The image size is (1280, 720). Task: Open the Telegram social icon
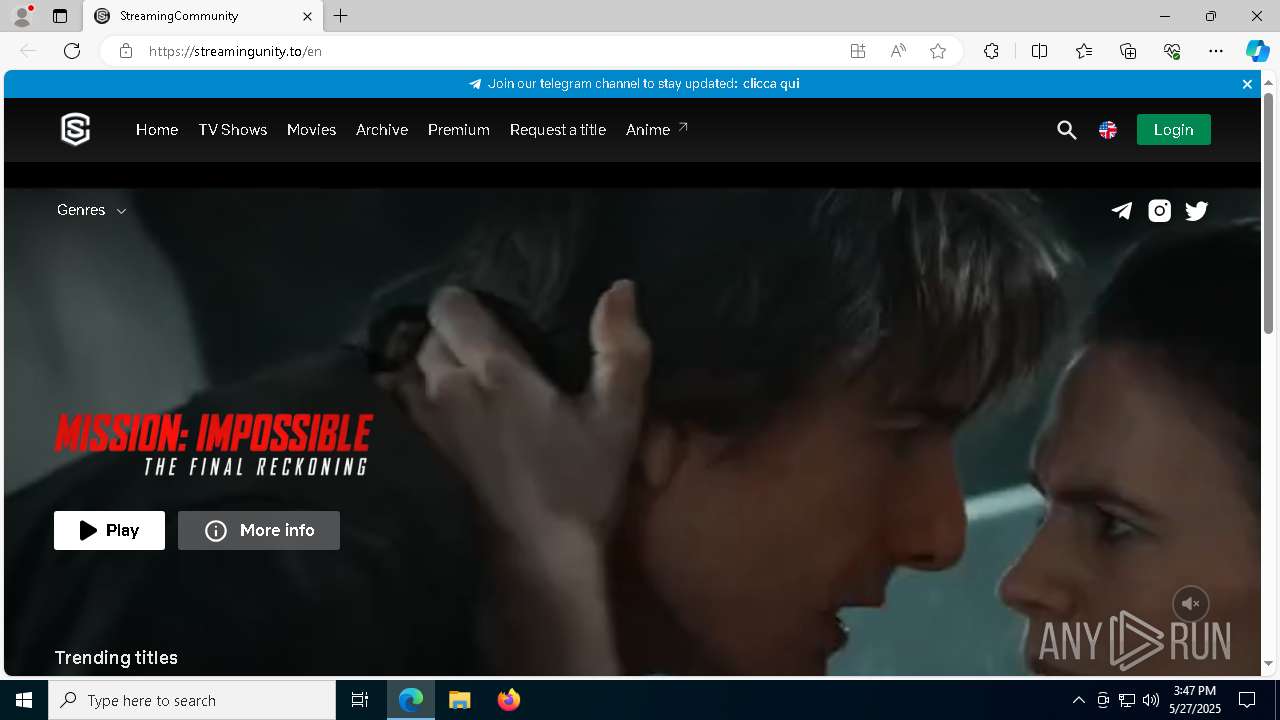[1122, 210]
